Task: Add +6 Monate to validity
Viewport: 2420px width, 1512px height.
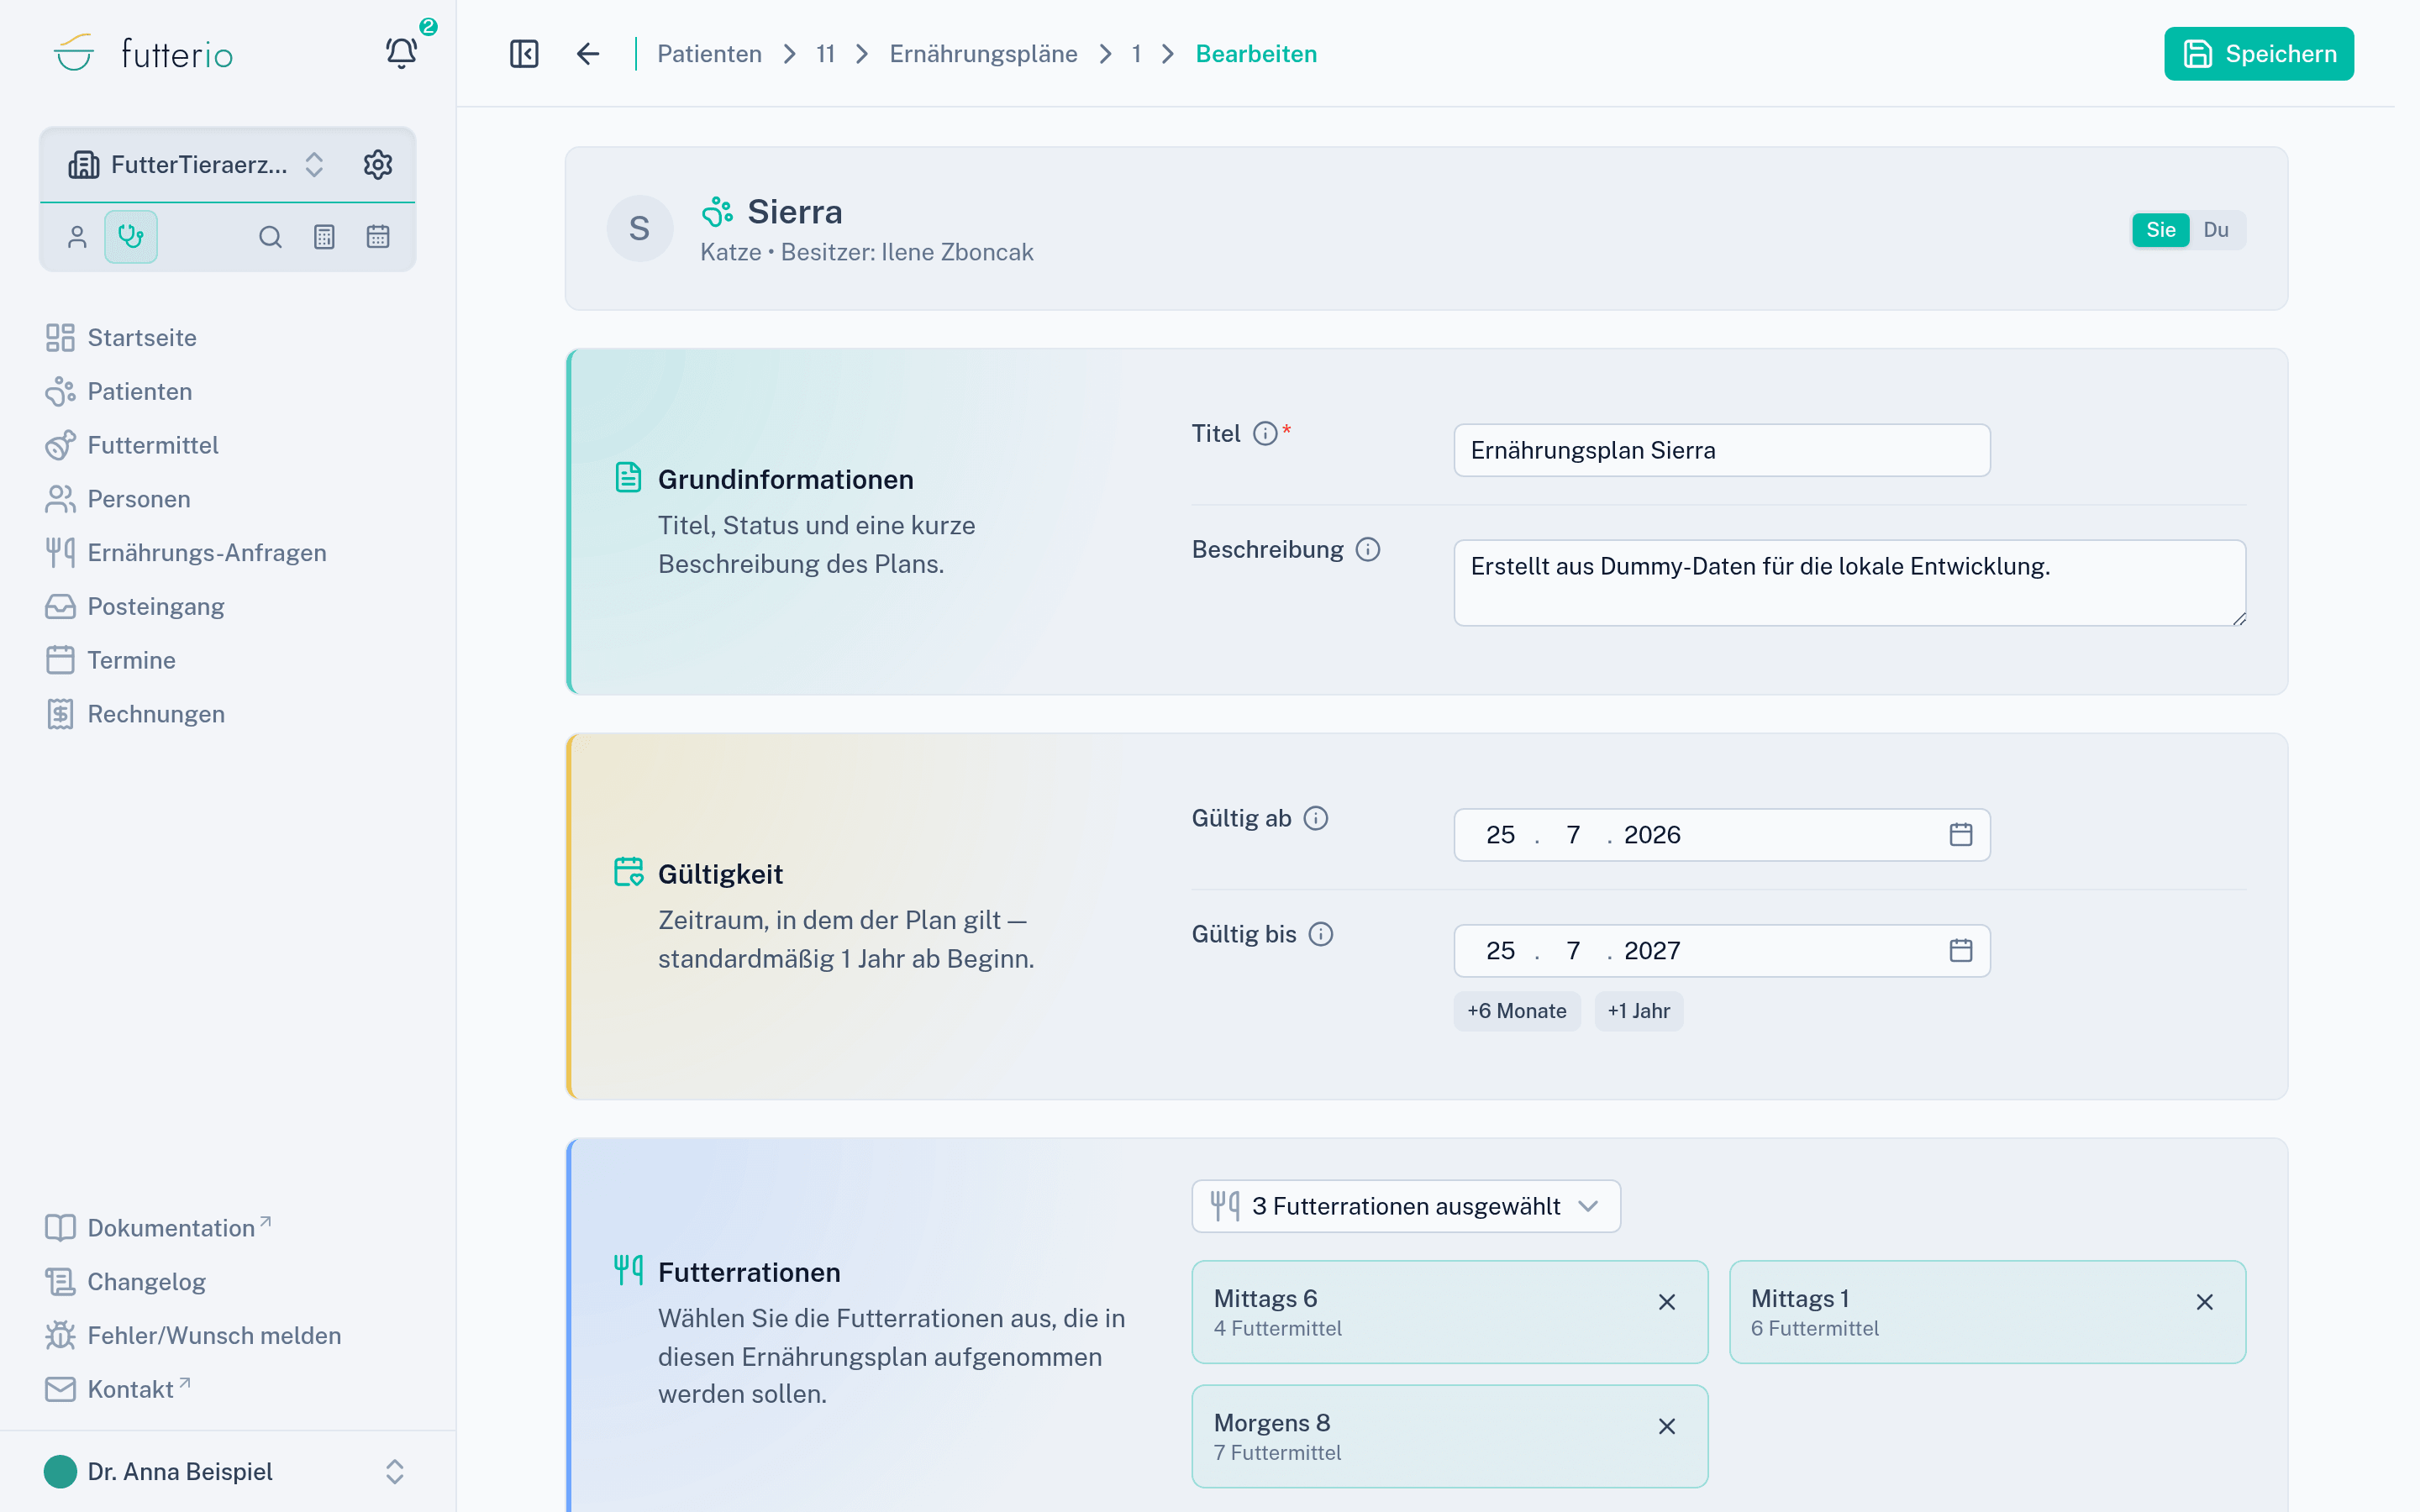Action: 1516,1011
